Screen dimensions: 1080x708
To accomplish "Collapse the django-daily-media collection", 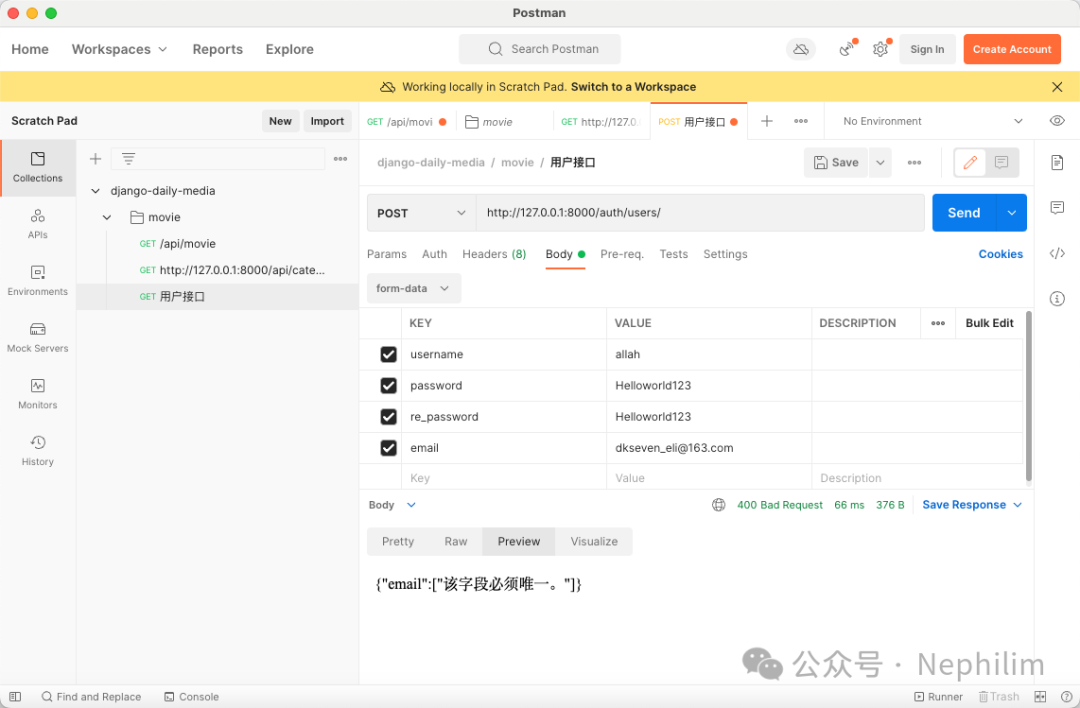I will point(96,191).
